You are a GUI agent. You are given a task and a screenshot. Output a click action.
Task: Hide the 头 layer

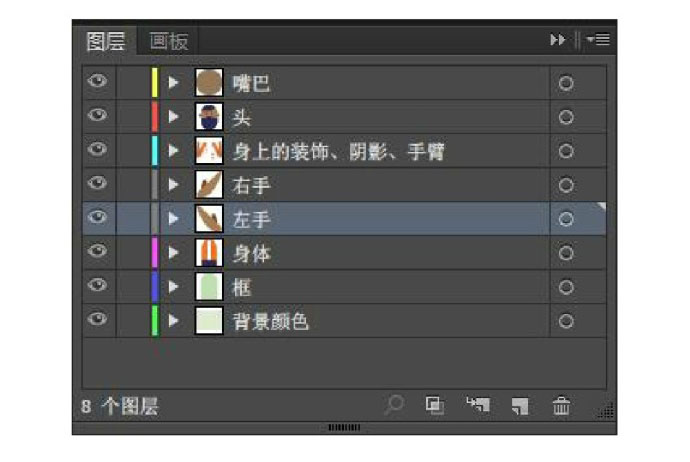click(x=97, y=115)
